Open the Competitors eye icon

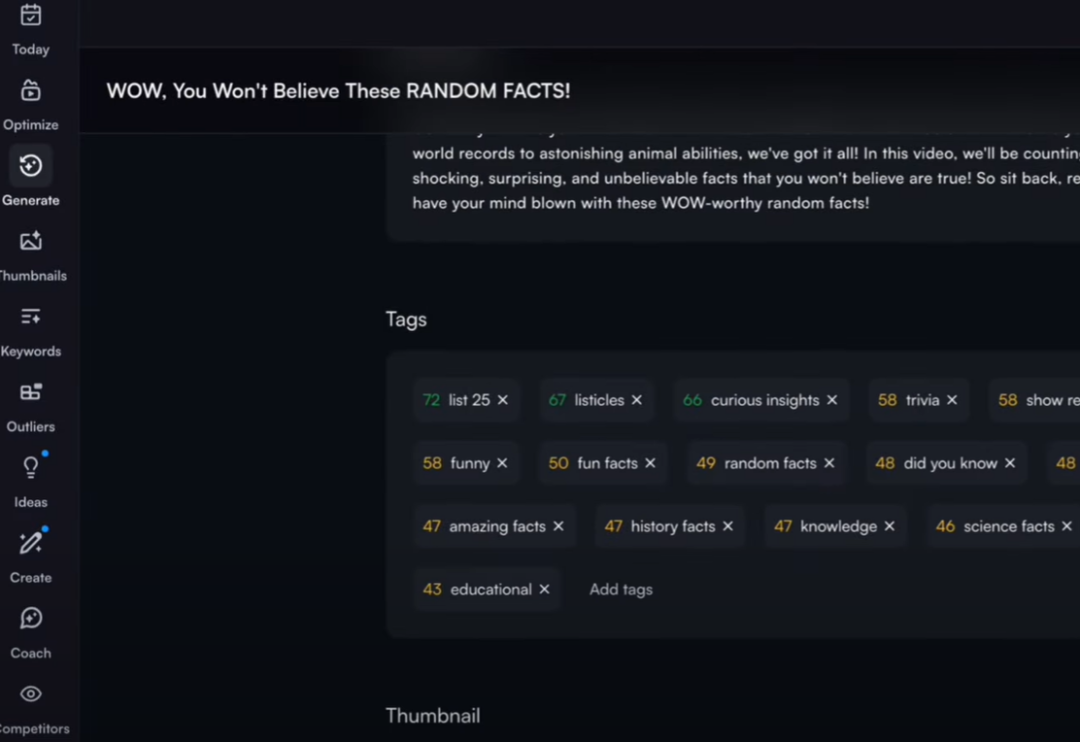click(x=31, y=694)
